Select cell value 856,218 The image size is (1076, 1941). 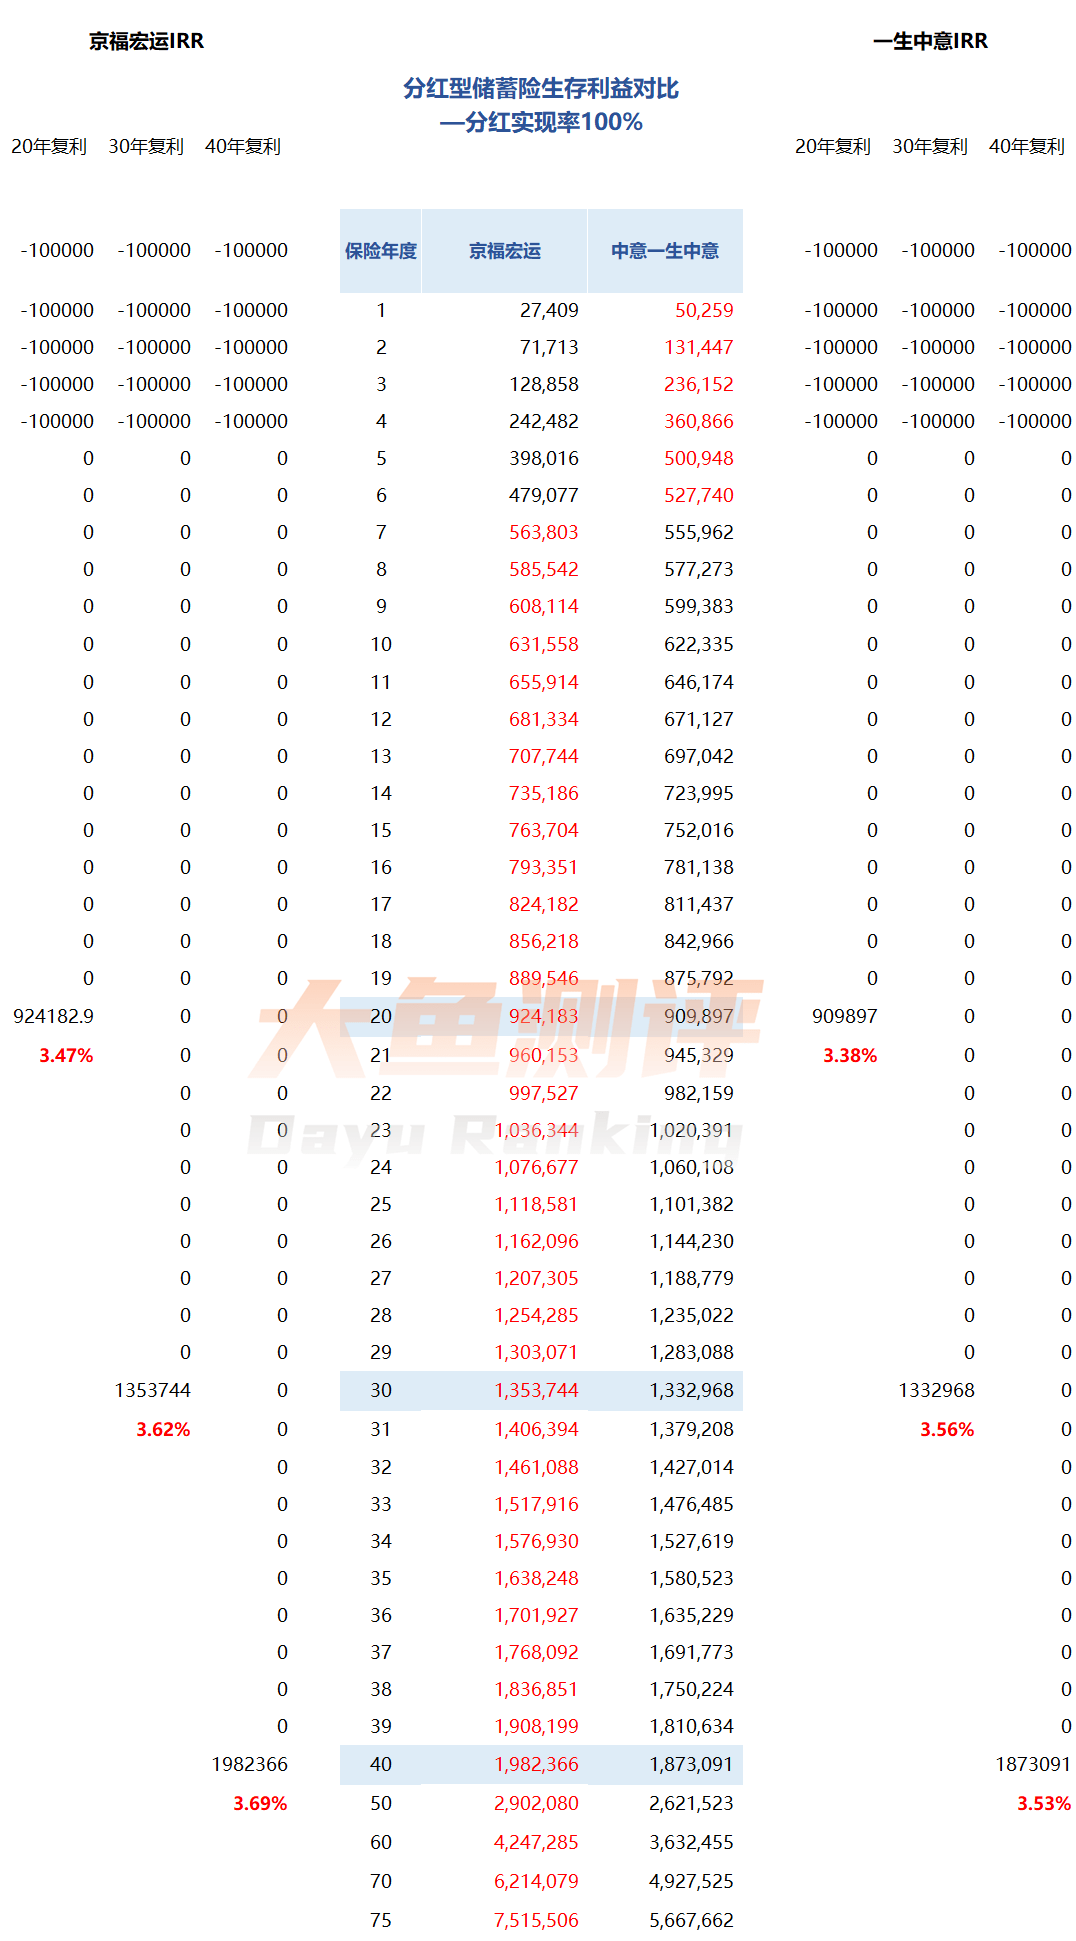(544, 941)
